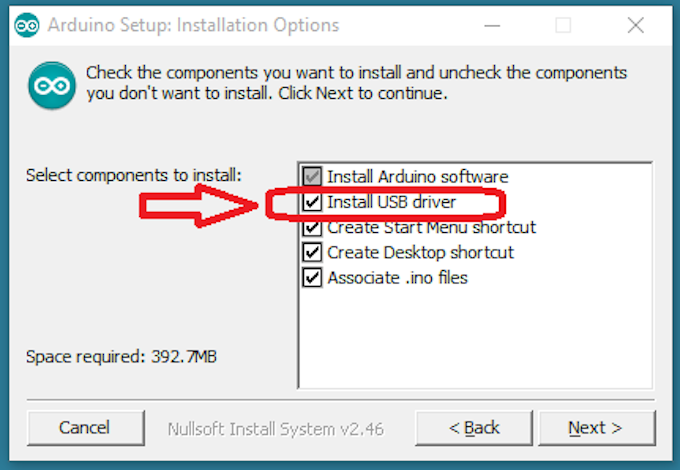Uncheck Associate .ino files option
680x470 pixels.
pyautogui.click(x=312, y=278)
